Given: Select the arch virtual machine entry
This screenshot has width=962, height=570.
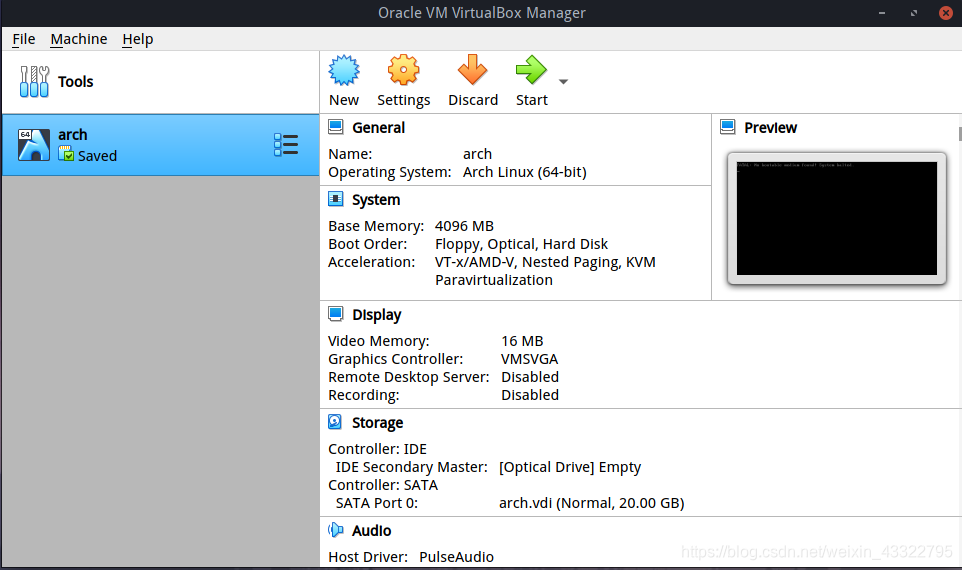Looking at the screenshot, I should click(160, 145).
